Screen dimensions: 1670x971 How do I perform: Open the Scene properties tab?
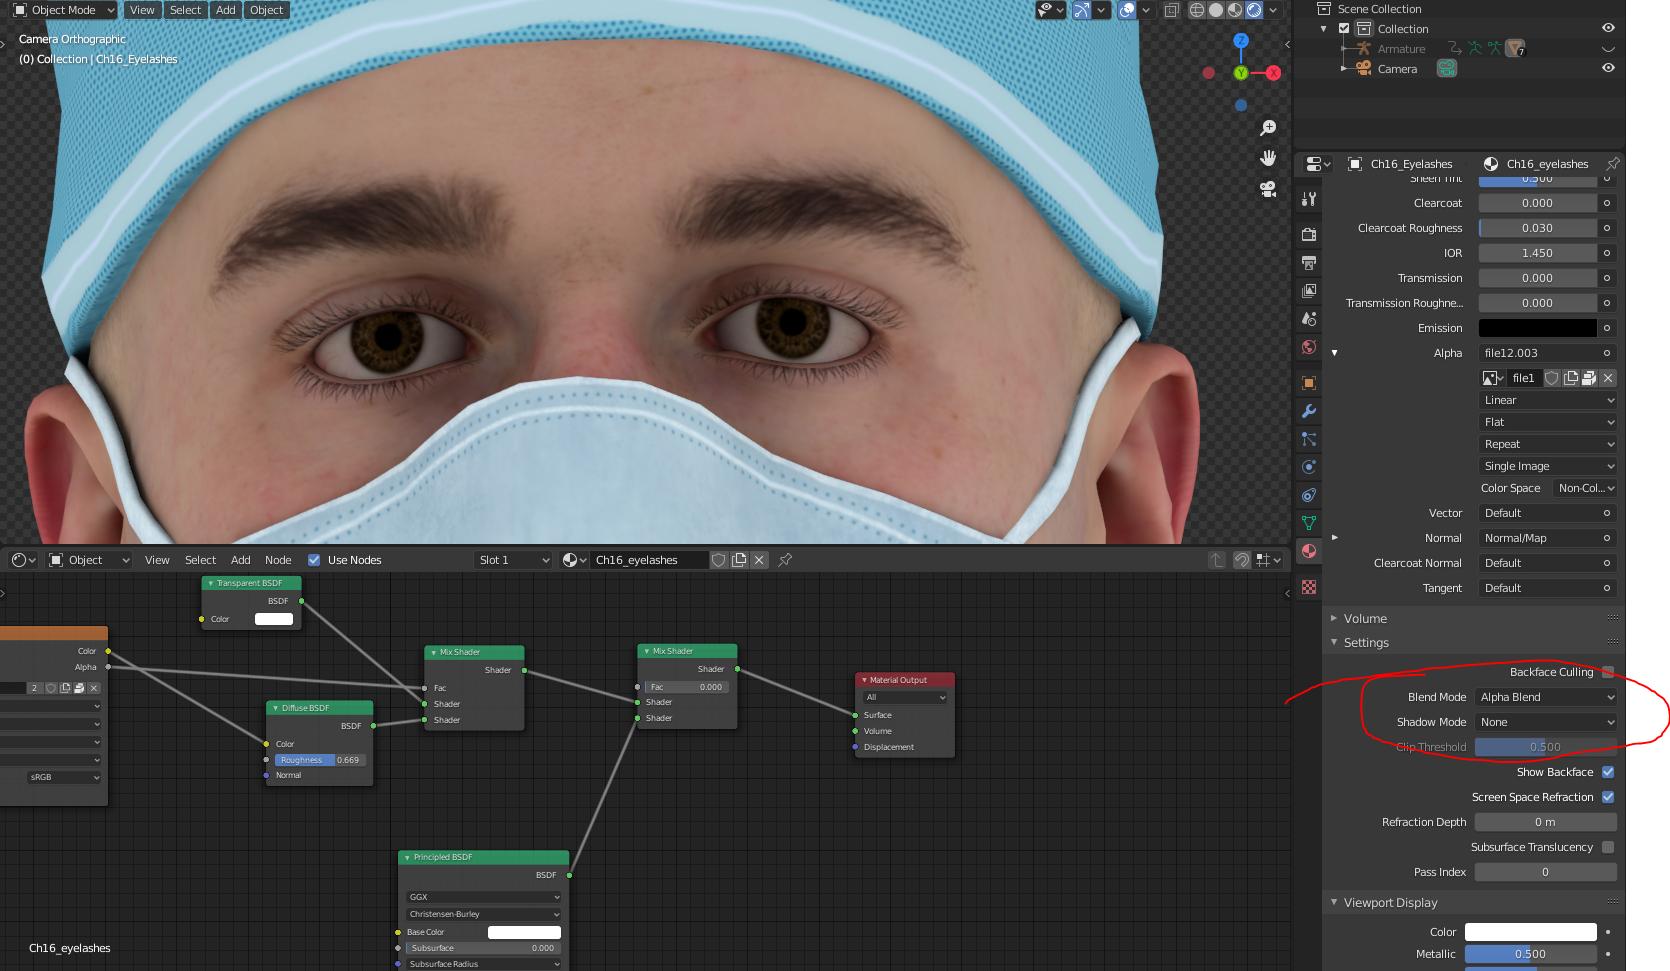click(1309, 319)
